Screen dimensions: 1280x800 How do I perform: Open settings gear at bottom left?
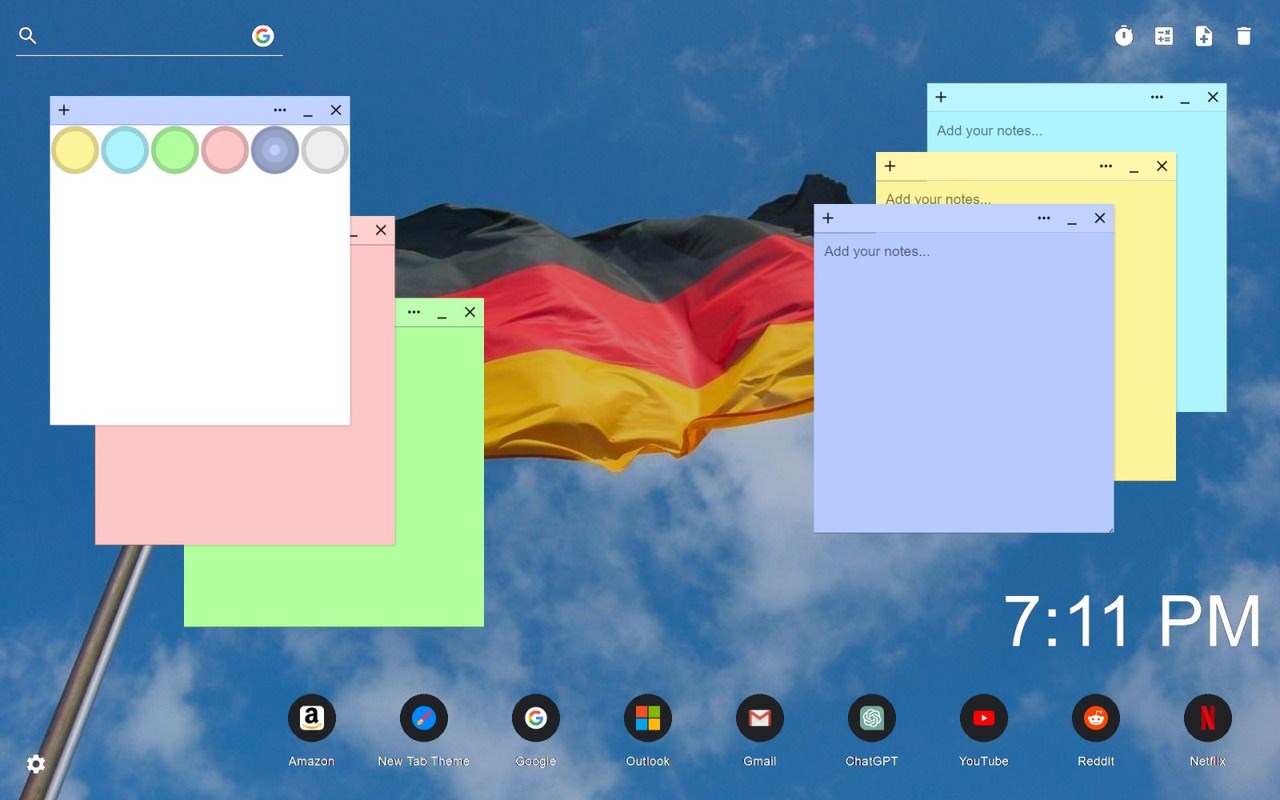36,764
